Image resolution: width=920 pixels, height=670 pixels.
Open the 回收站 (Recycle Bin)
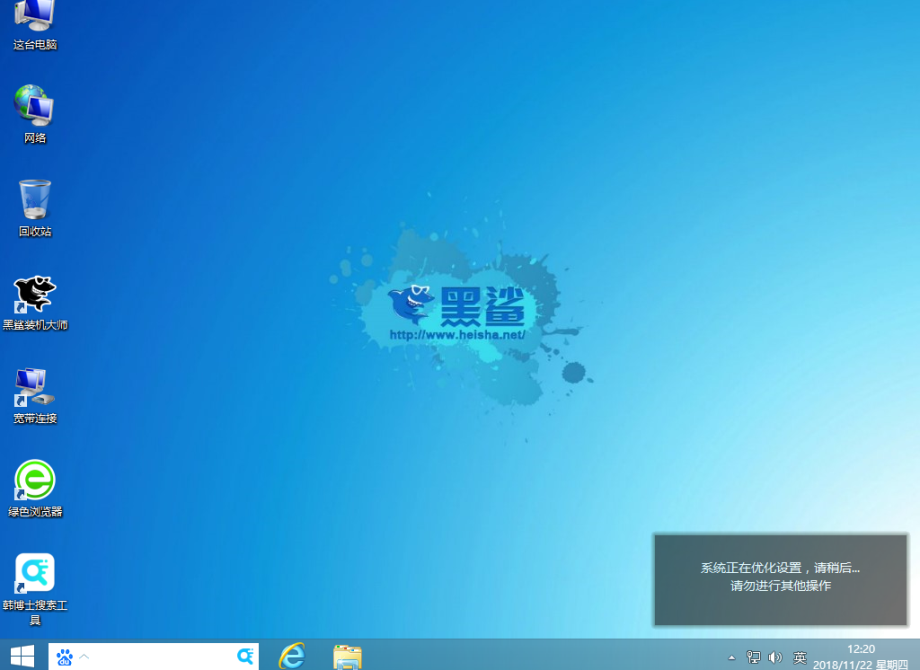pyautogui.click(x=34, y=200)
